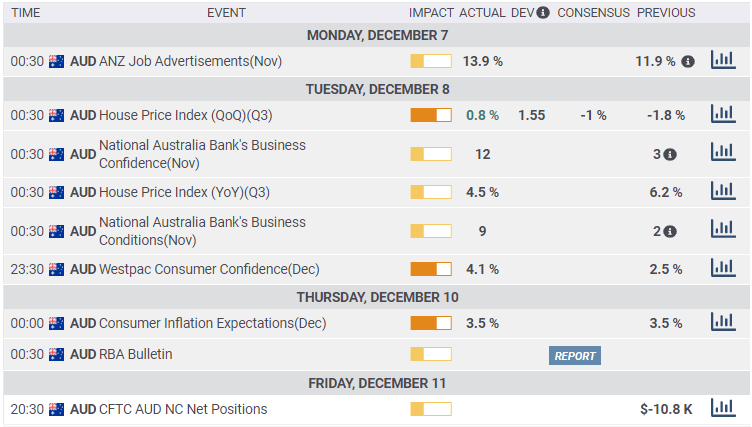Click the info icon beside DEV header
The width and height of the screenshot is (752, 427).
[543, 13]
